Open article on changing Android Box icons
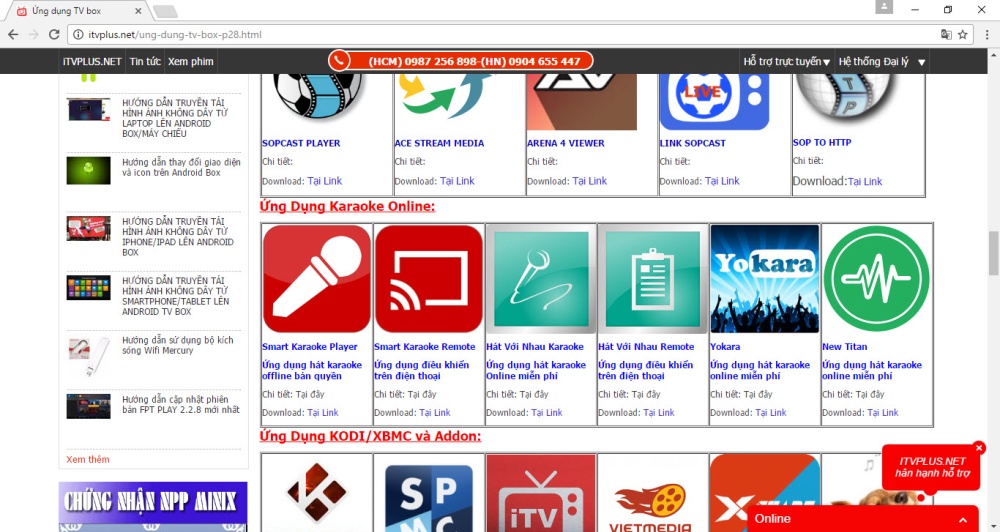Viewport: 1000px width, 532px height. tap(181, 167)
